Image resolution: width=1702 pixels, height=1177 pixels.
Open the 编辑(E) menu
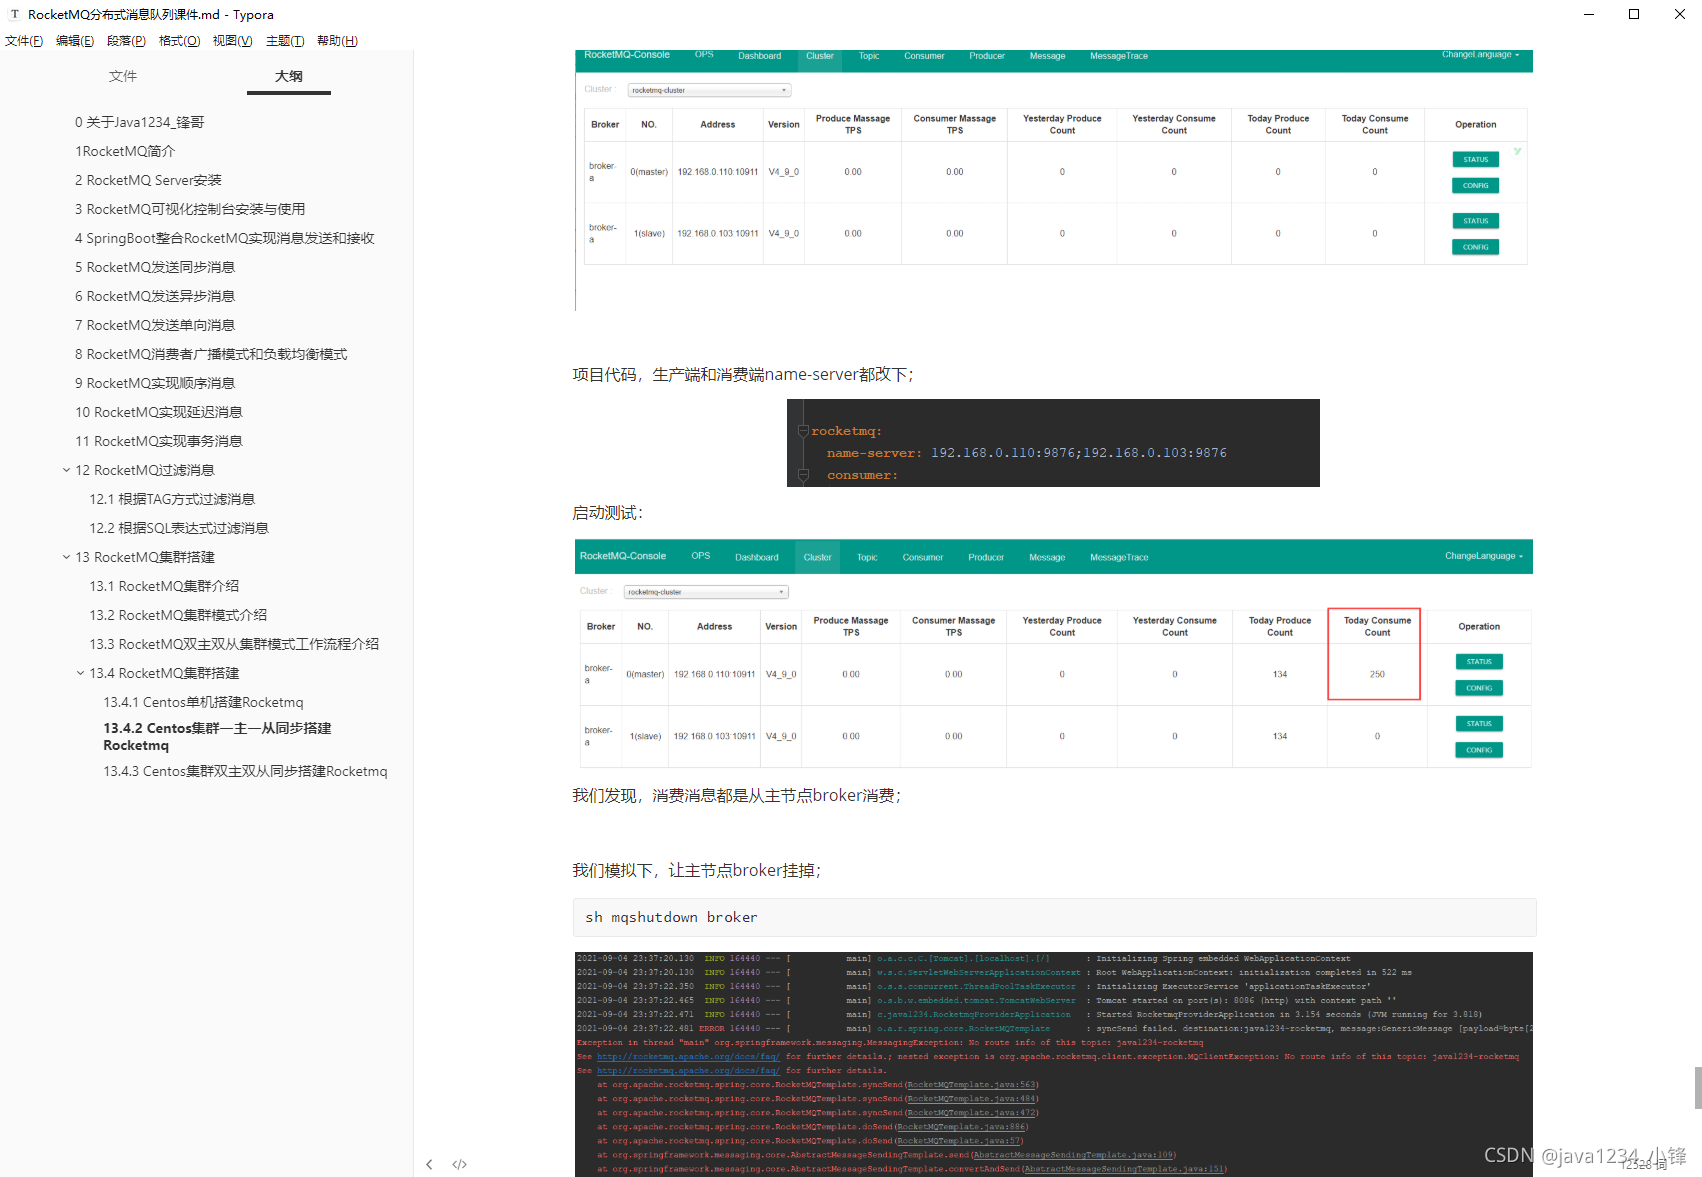click(x=75, y=41)
